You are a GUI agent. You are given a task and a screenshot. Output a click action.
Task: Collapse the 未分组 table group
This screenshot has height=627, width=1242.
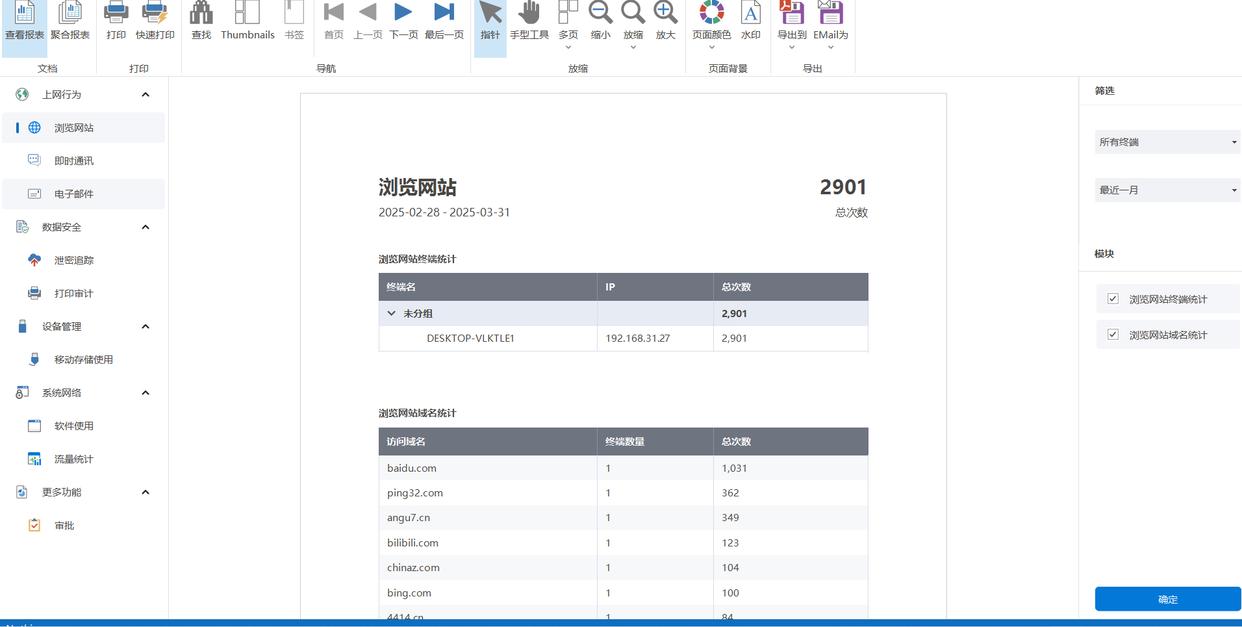click(x=392, y=313)
